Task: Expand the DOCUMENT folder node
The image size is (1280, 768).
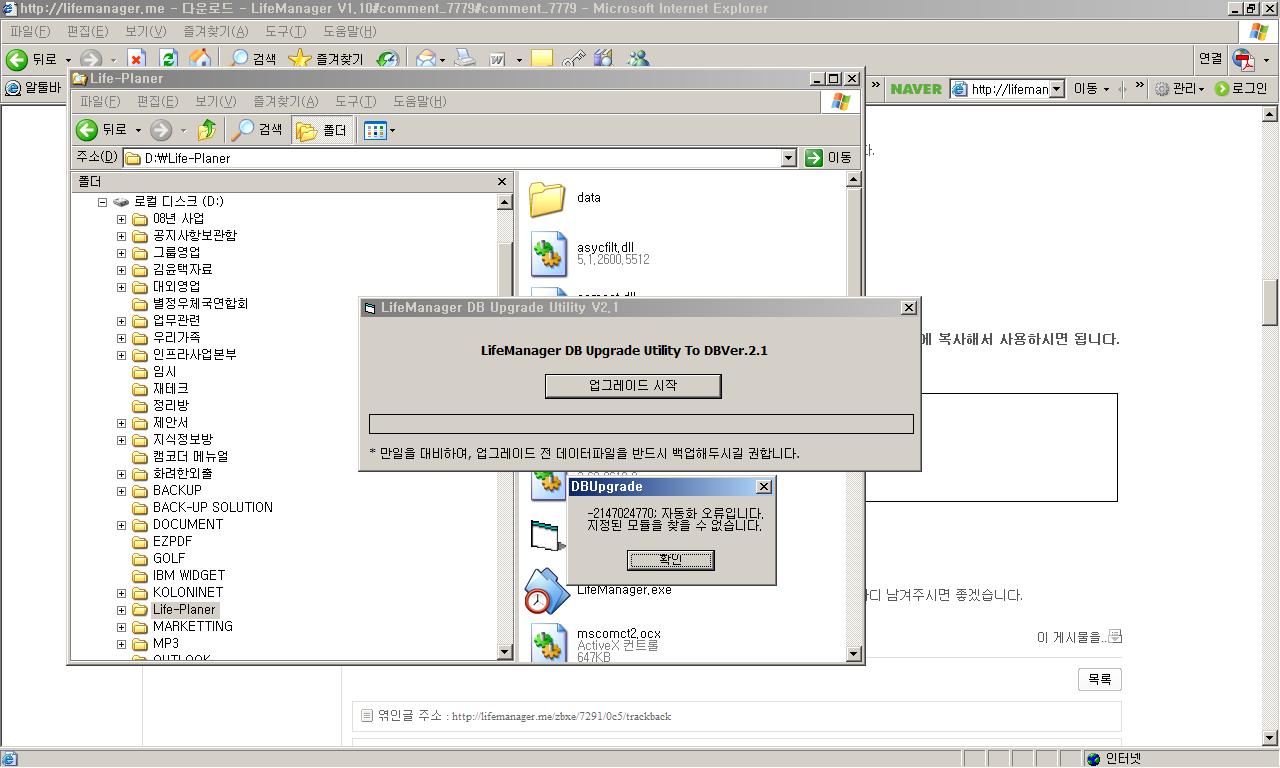Action: [x=121, y=525]
